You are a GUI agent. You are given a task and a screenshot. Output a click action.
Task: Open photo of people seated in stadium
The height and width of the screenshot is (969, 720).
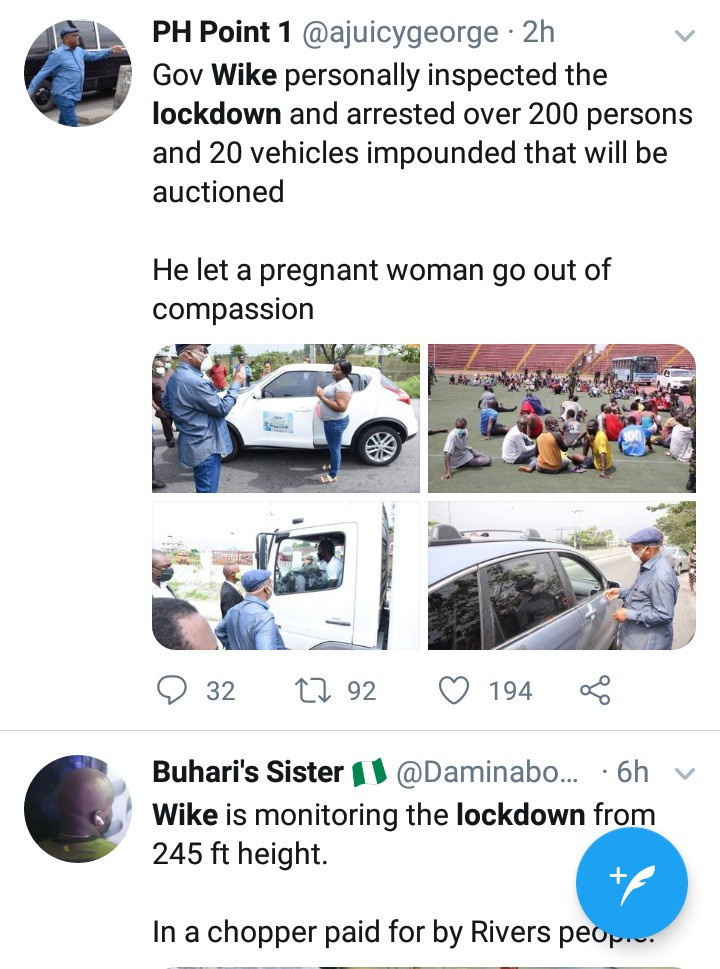coord(562,418)
